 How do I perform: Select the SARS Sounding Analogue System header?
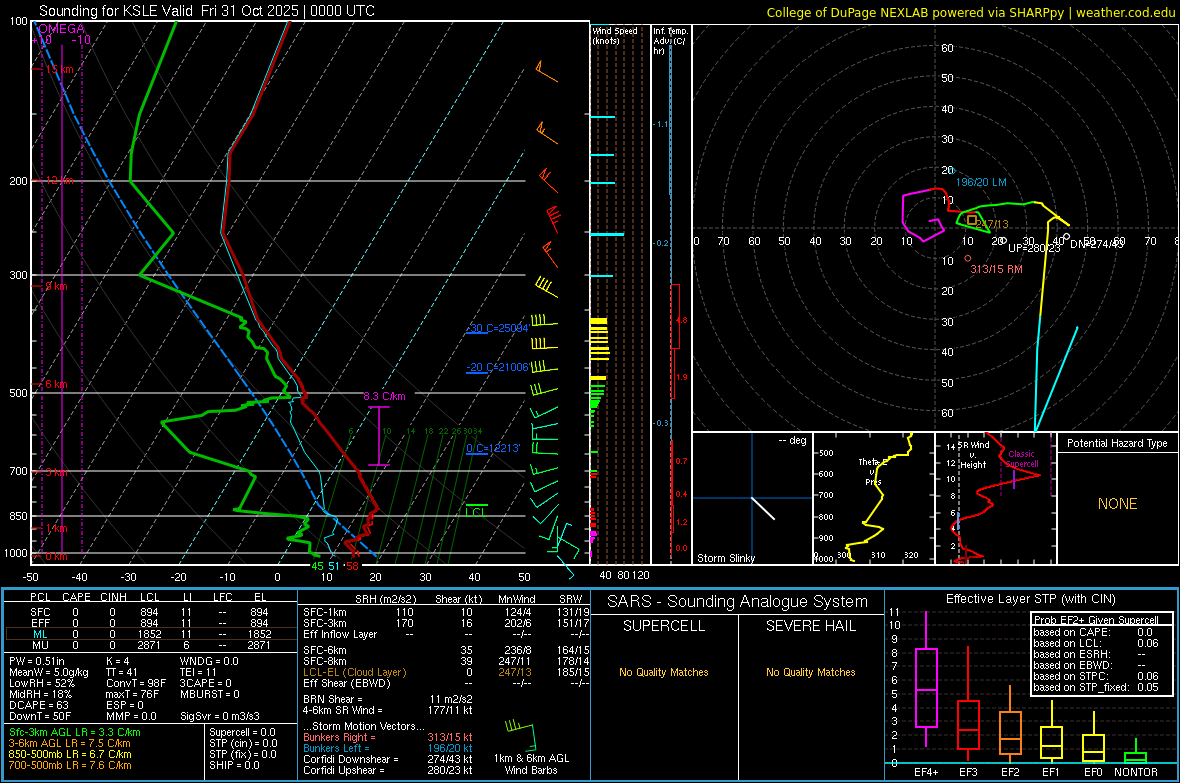[738, 602]
